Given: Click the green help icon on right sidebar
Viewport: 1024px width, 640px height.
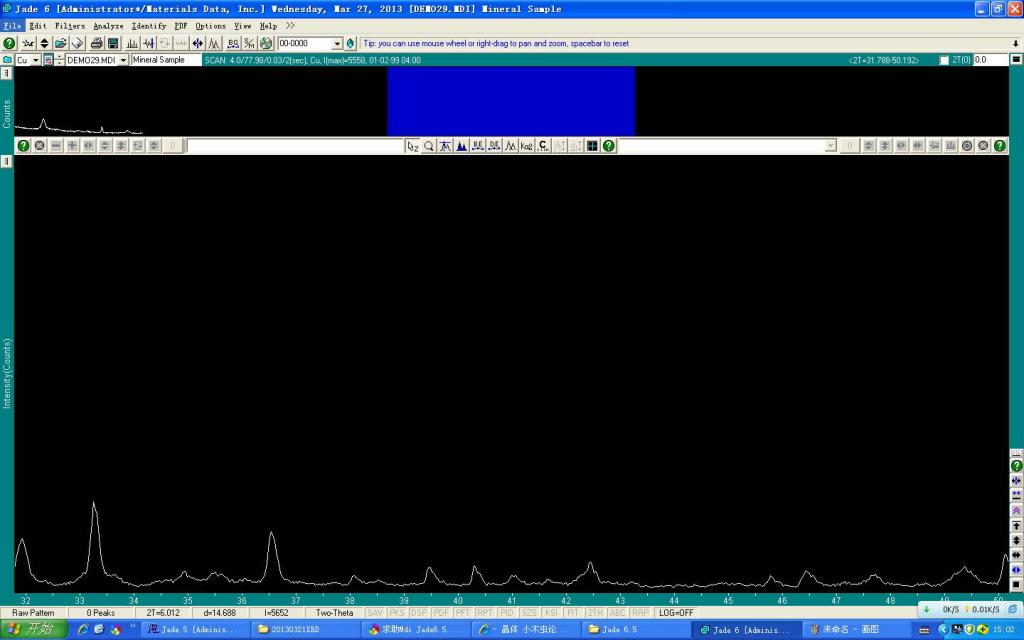Looking at the screenshot, I should click(x=1016, y=466).
